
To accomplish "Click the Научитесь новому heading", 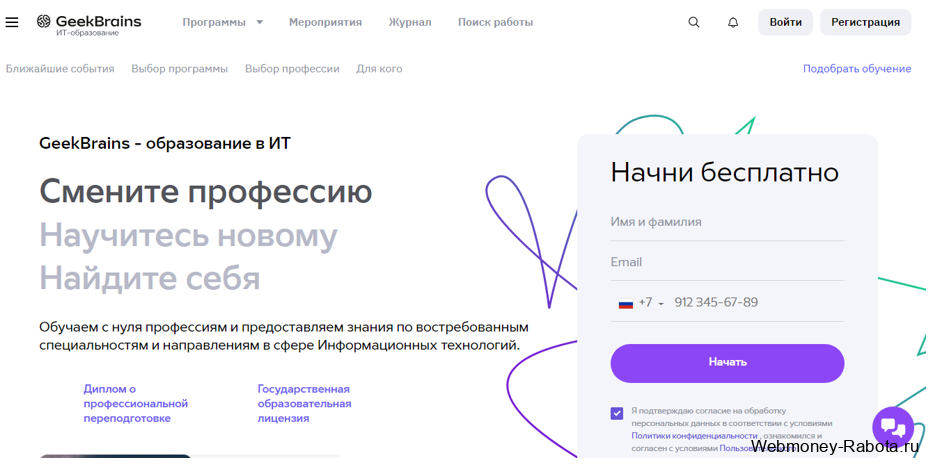I will point(188,235).
